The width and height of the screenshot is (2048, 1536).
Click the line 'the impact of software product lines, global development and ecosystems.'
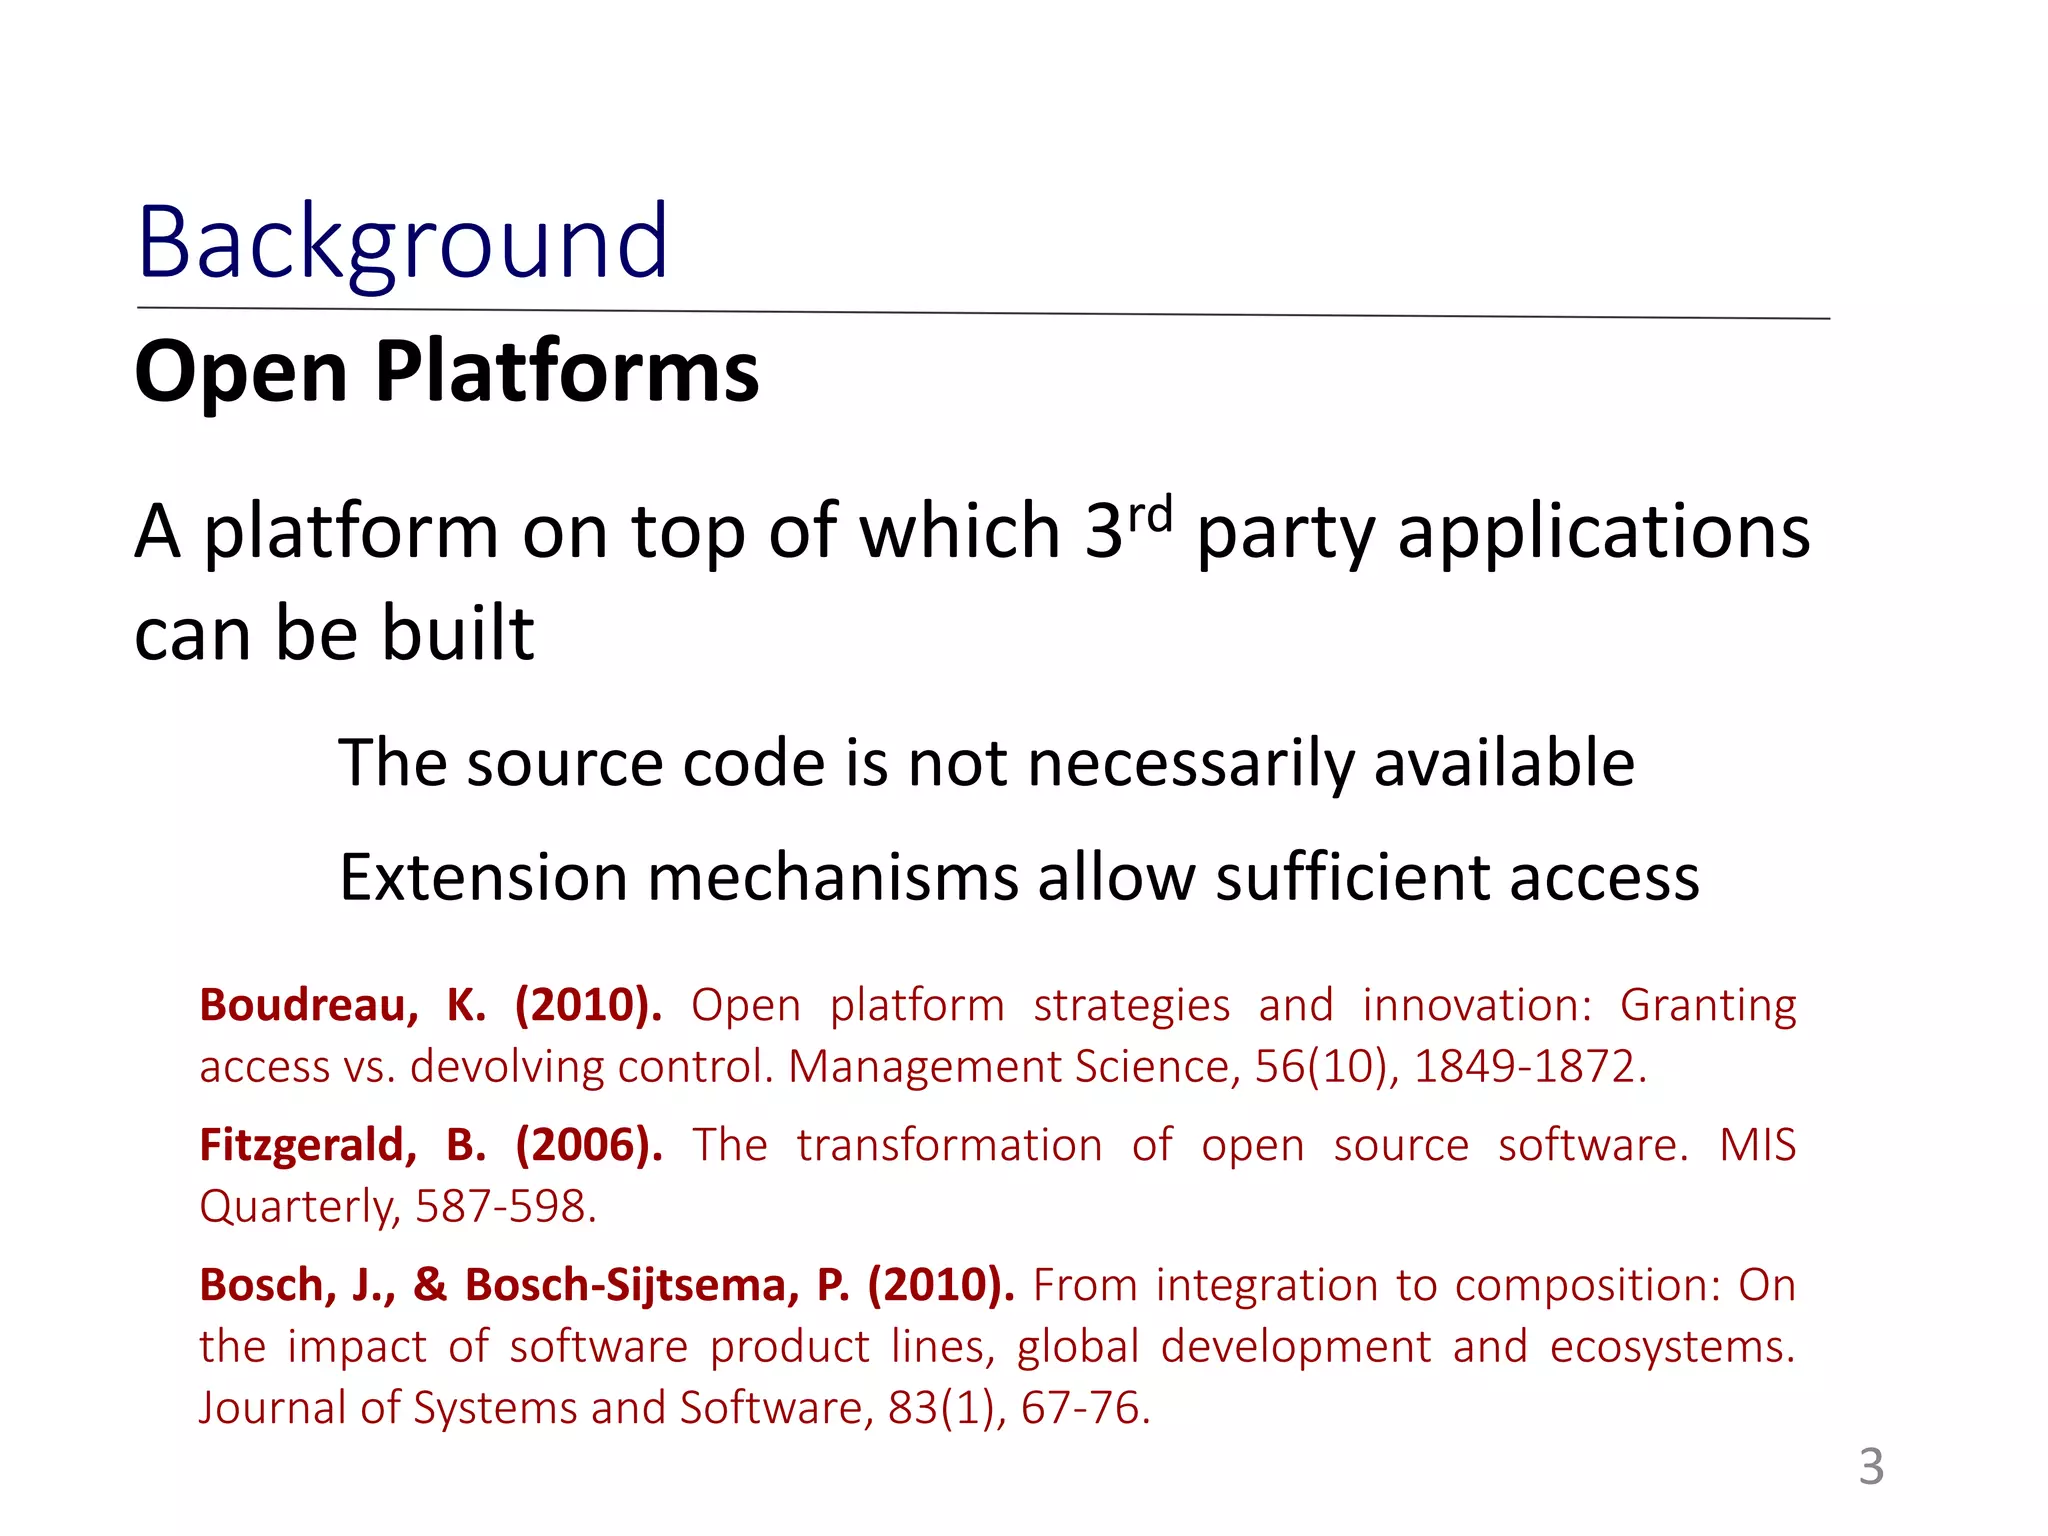tap(997, 1346)
